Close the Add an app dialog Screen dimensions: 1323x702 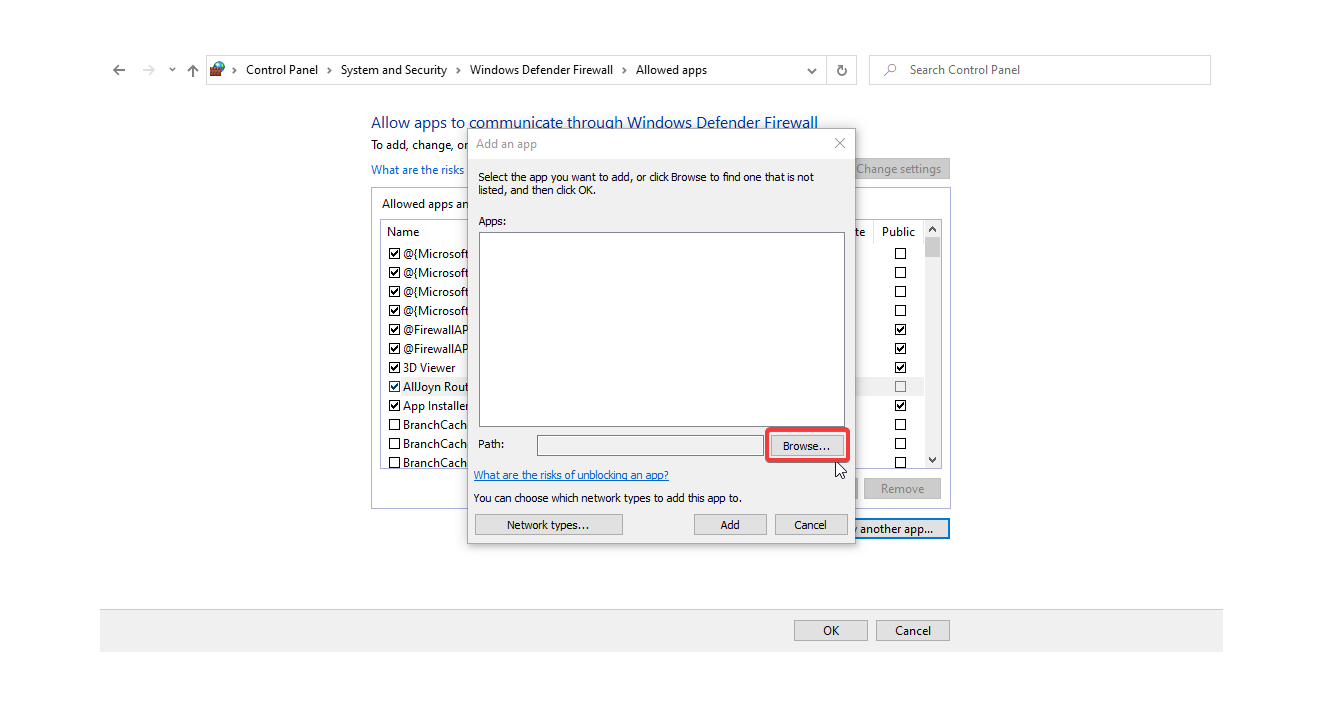pyautogui.click(x=840, y=143)
